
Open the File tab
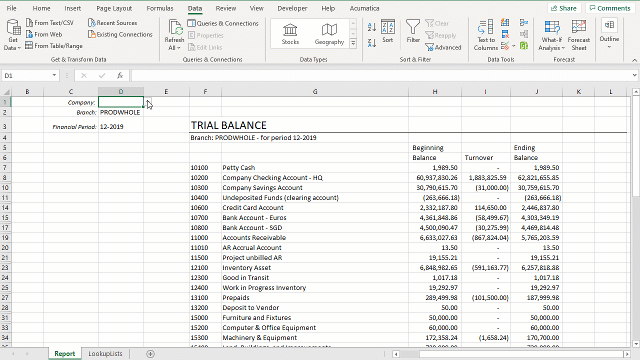click(11, 8)
